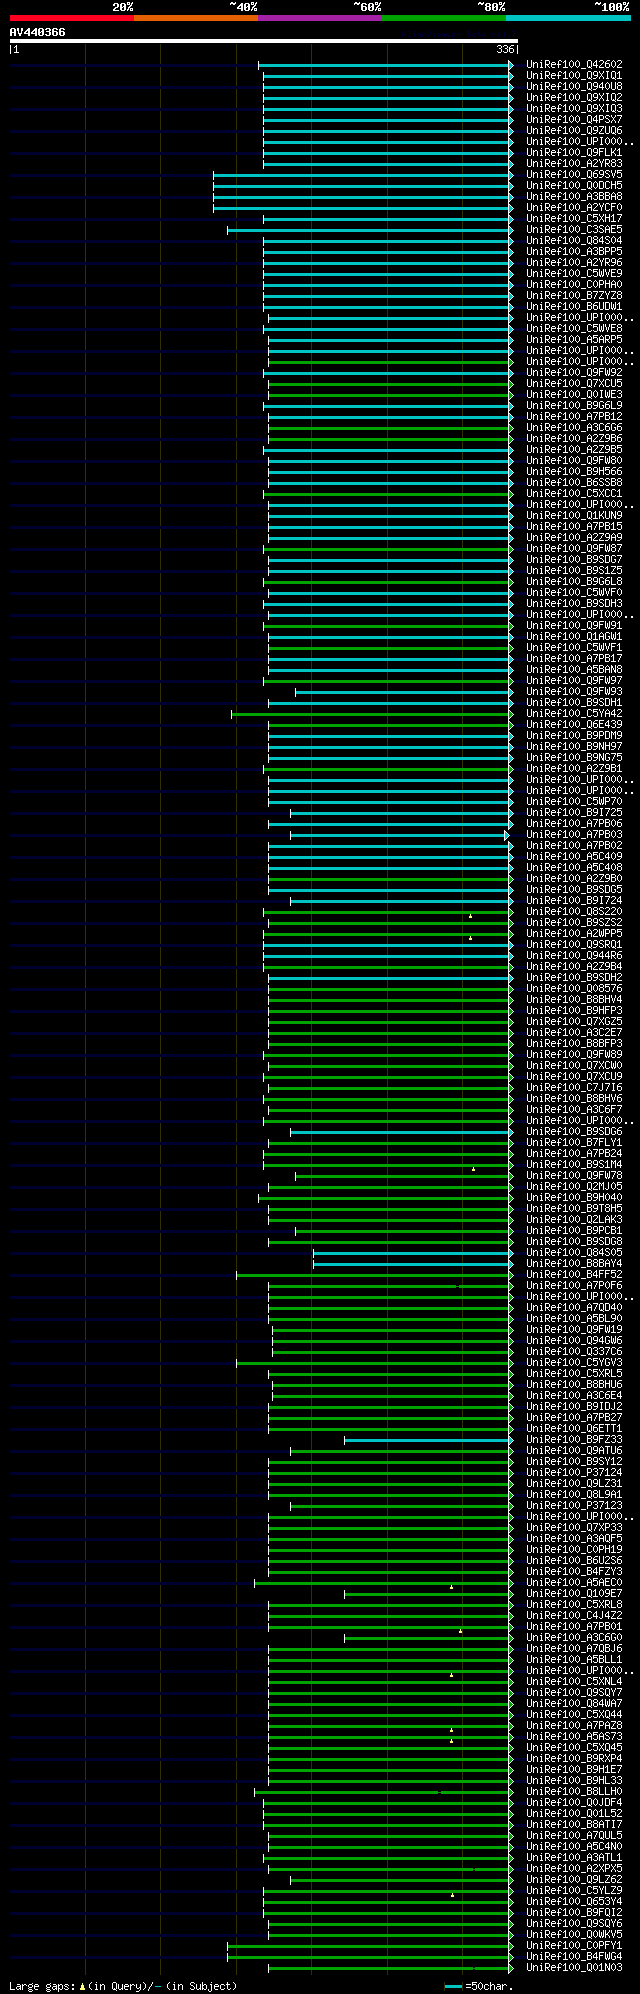Click the red 20% identity legend segment
Screen dimensions: 640x1994
[72, 18]
